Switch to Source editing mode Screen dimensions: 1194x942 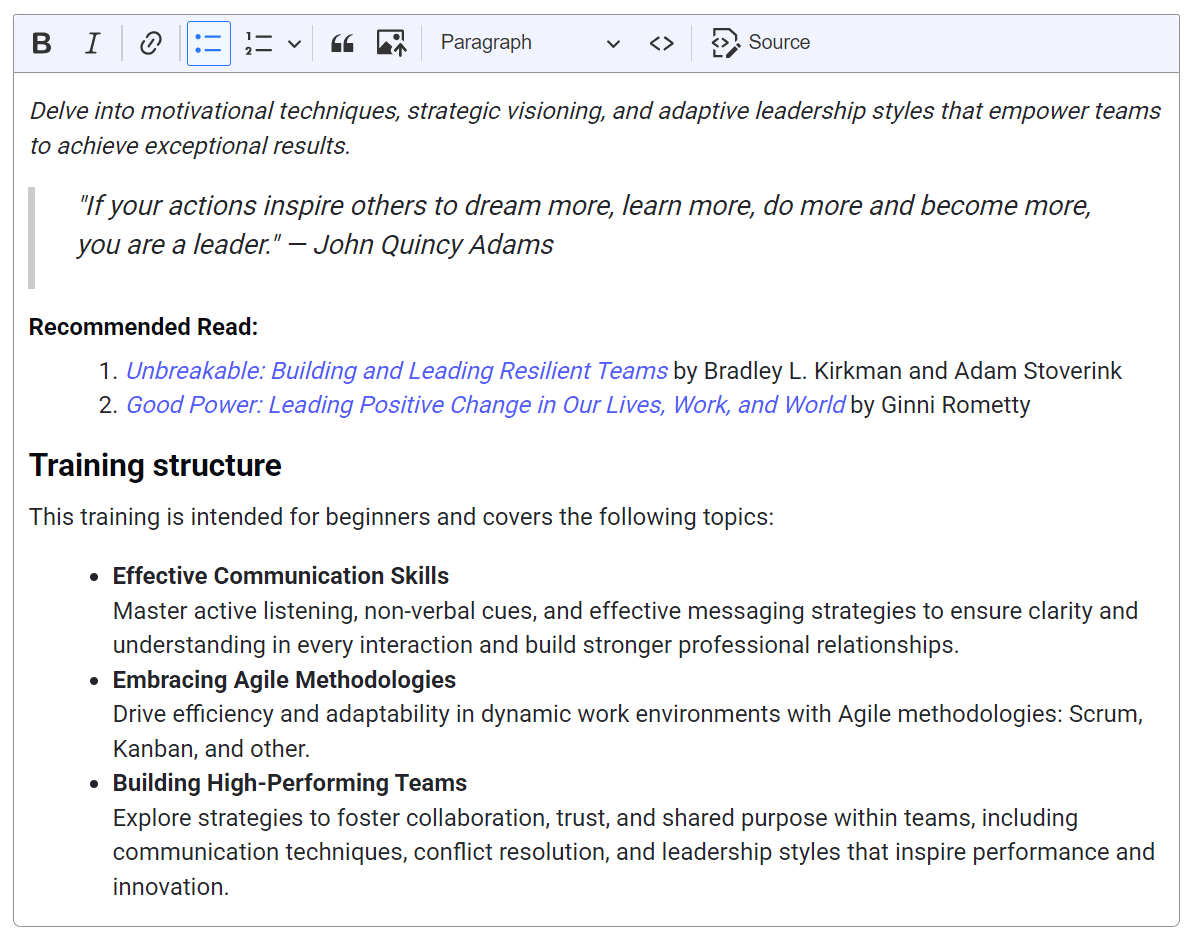point(760,43)
